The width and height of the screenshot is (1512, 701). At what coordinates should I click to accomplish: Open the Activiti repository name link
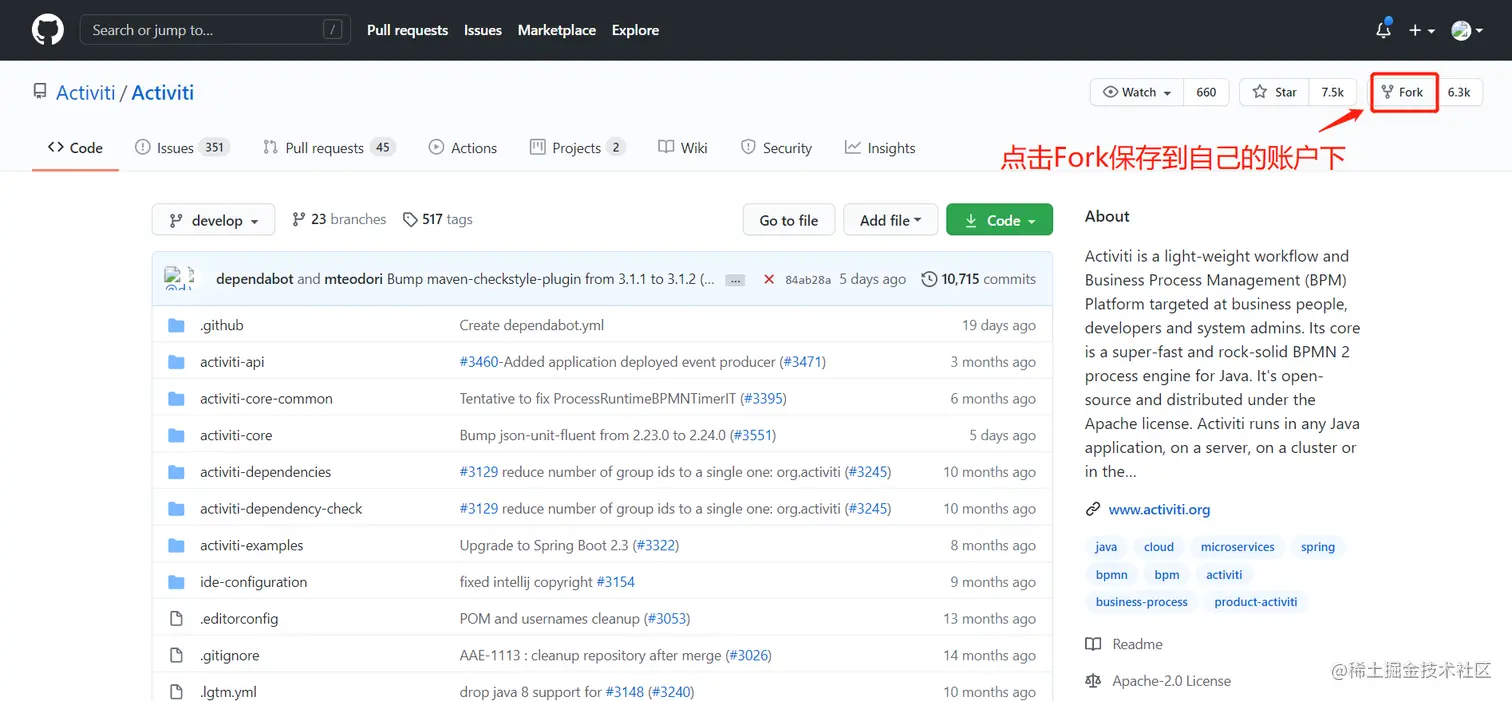[x=163, y=92]
